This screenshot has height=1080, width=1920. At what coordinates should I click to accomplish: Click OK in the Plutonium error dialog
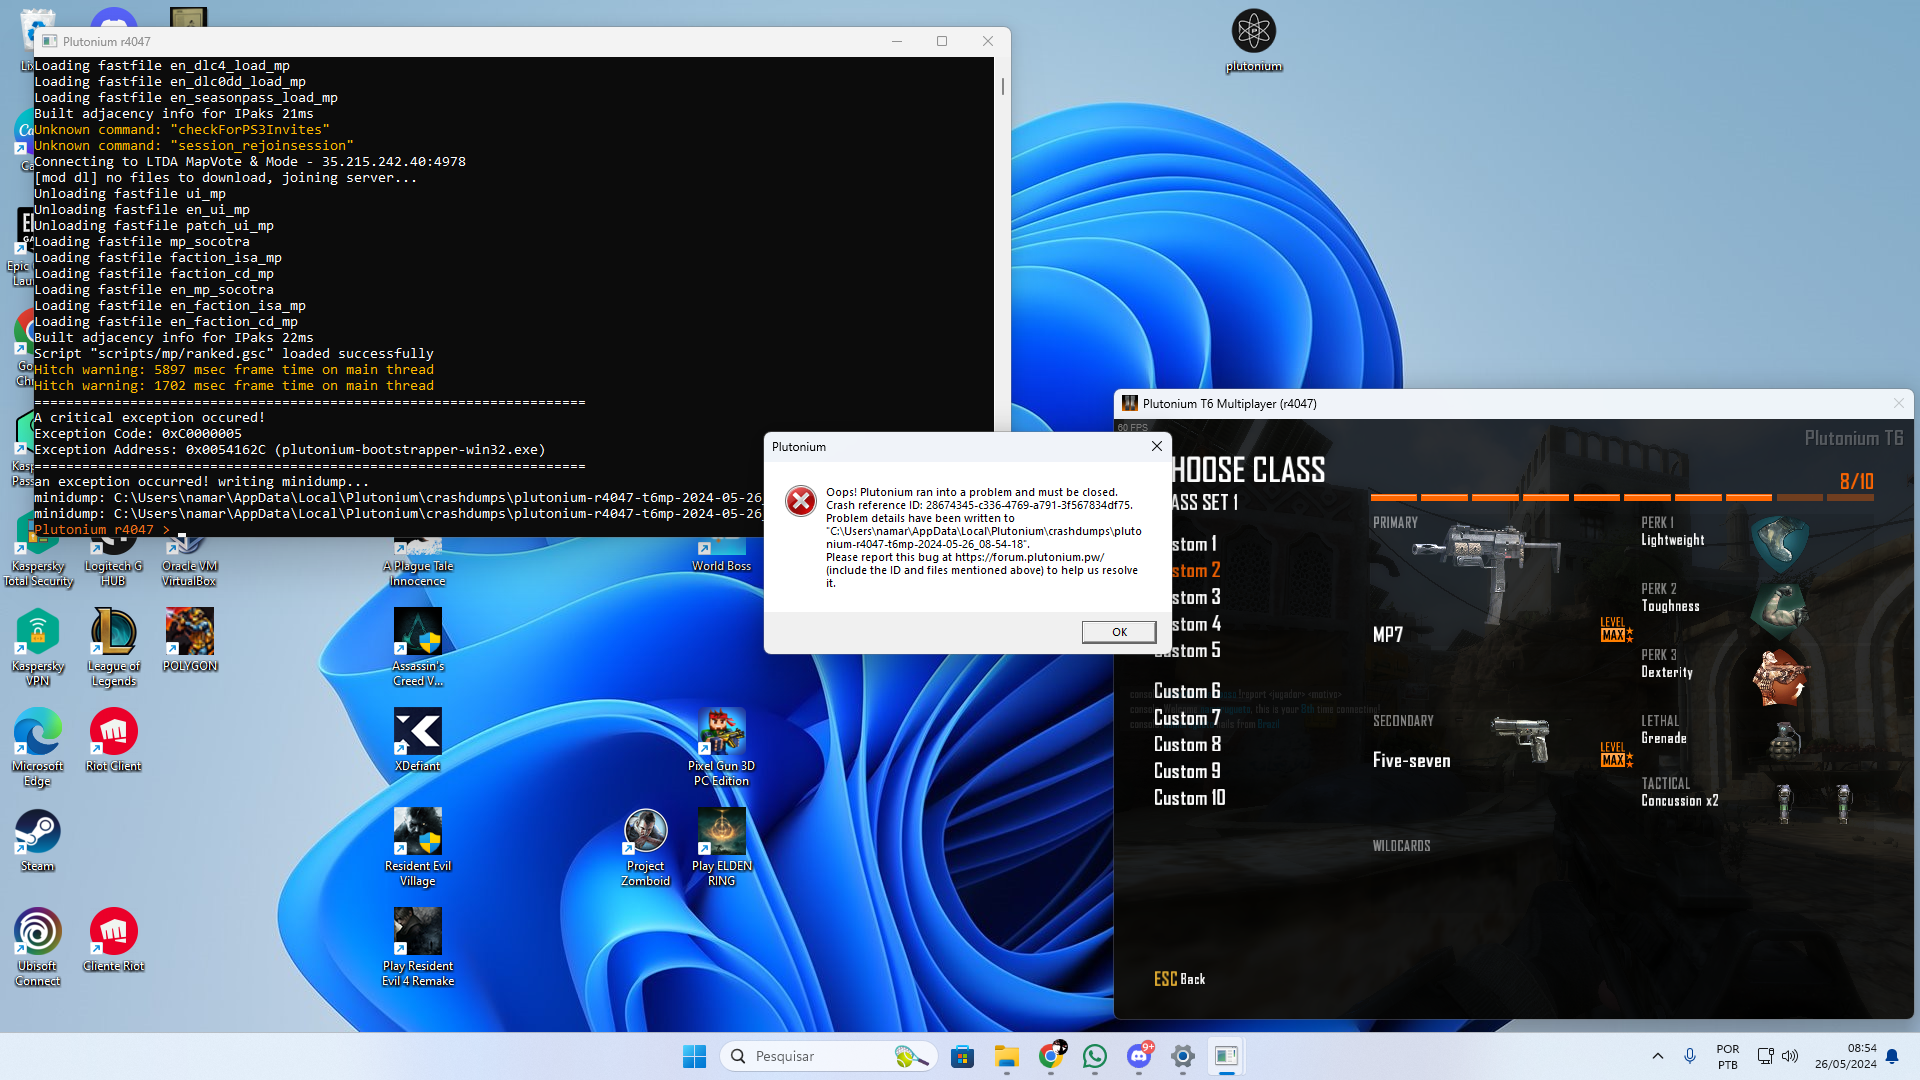click(x=1119, y=632)
